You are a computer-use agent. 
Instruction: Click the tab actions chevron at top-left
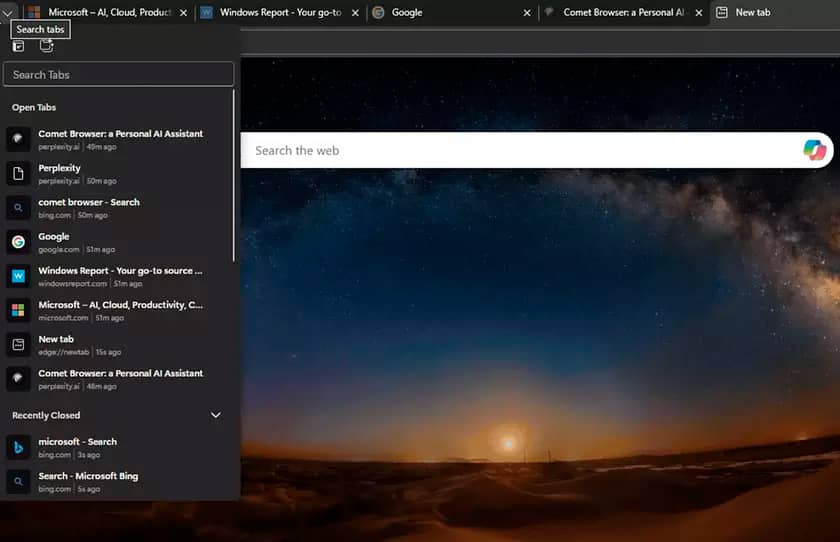8,12
